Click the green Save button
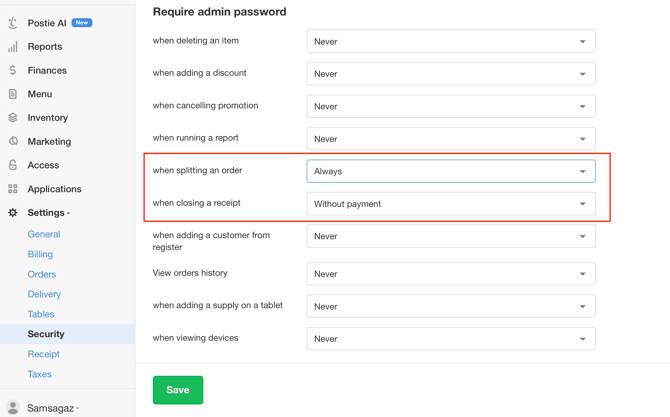The image size is (670, 417). (x=178, y=390)
